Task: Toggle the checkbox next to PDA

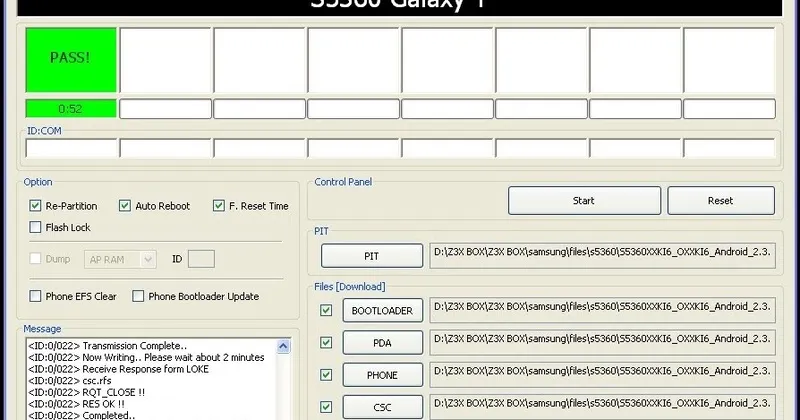Action: [x=326, y=343]
